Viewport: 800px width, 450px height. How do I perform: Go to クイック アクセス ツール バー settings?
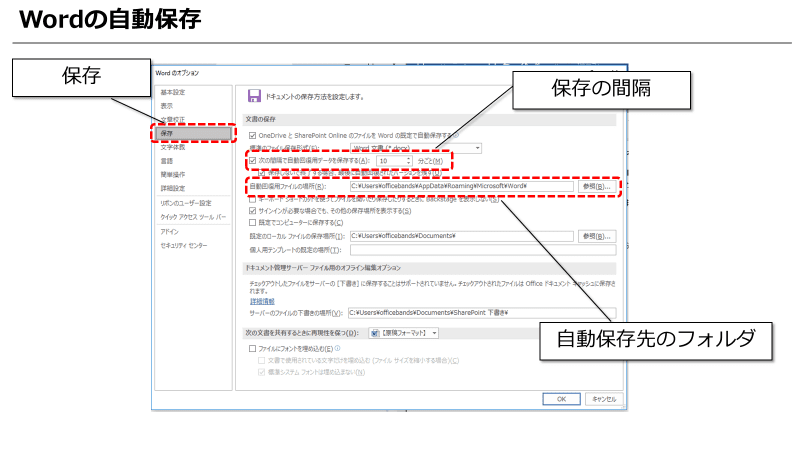point(194,217)
